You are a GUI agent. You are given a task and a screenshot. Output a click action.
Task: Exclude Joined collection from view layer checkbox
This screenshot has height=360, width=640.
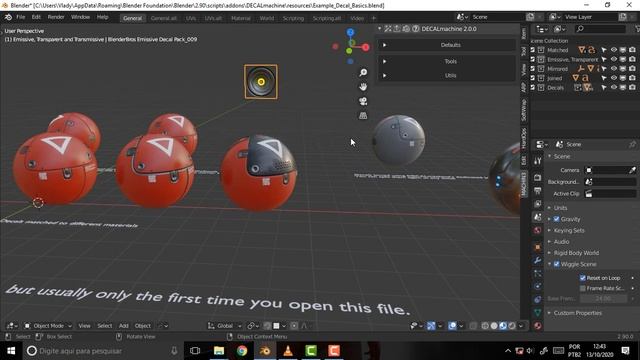tap(532, 78)
